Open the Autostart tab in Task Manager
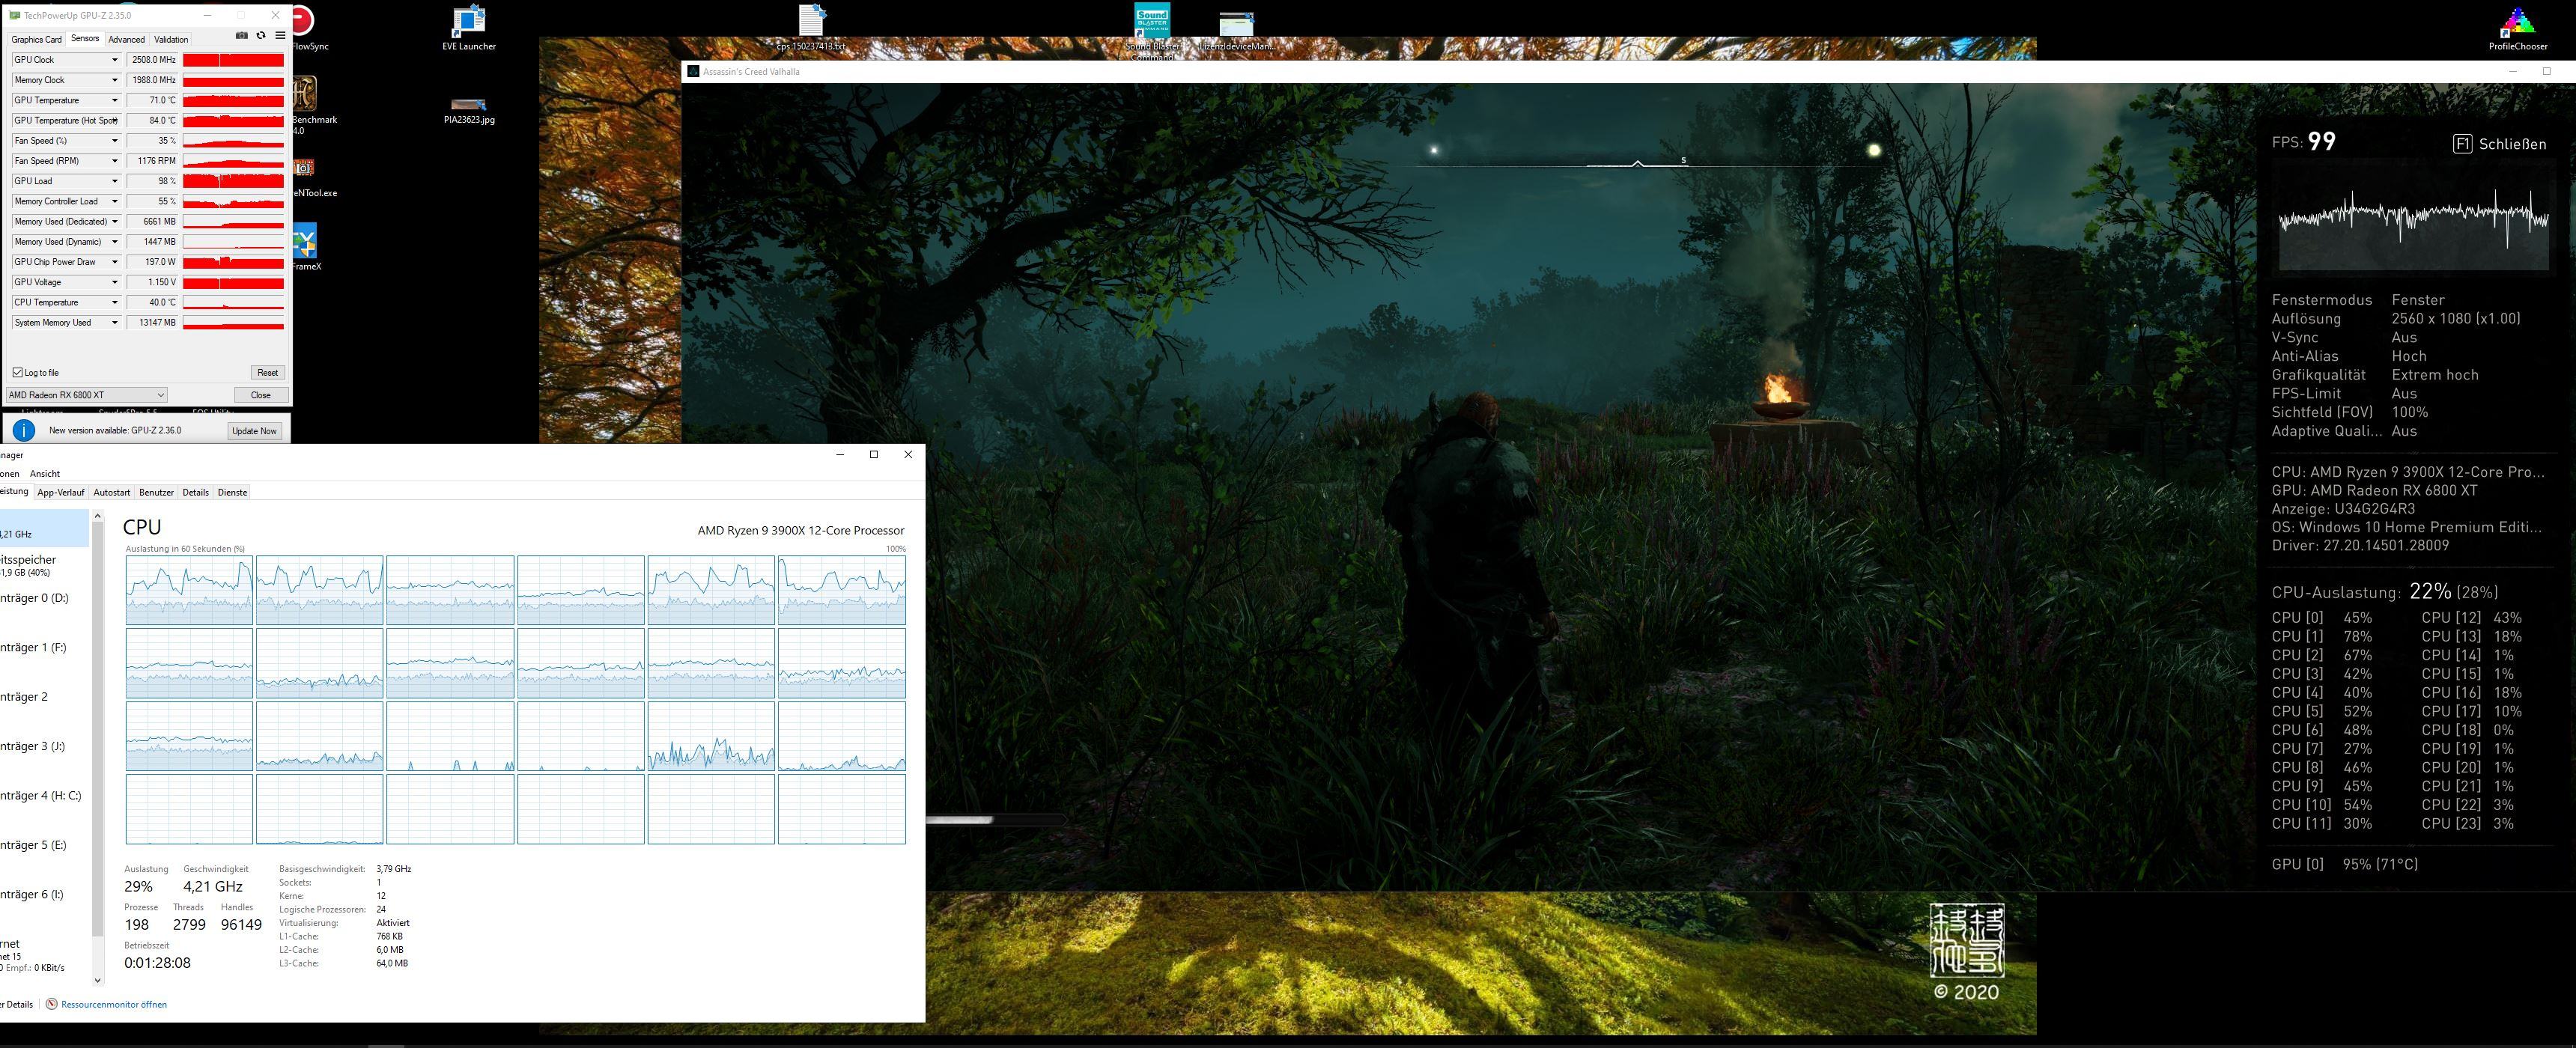The image size is (2576, 1048). [x=112, y=492]
